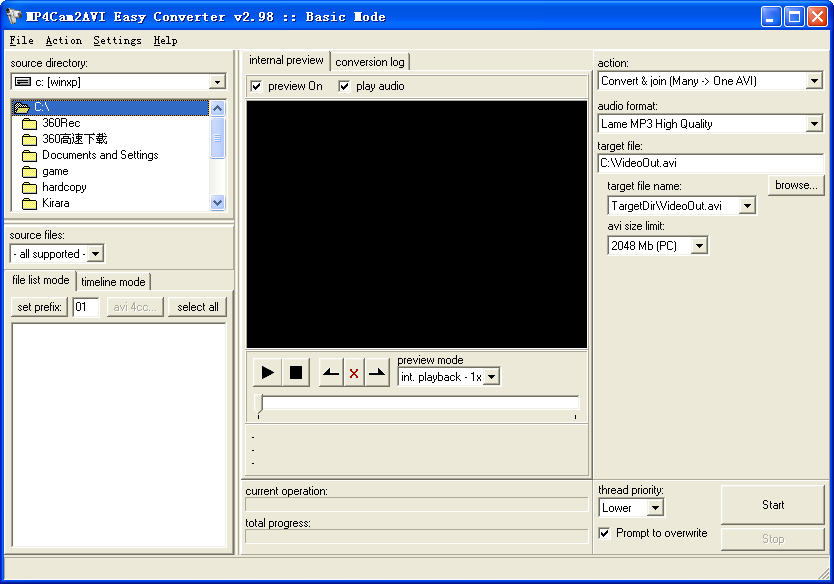The image size is (834, 584).
Task: Toggle the preview On checkbox
Action: (256, 86)
